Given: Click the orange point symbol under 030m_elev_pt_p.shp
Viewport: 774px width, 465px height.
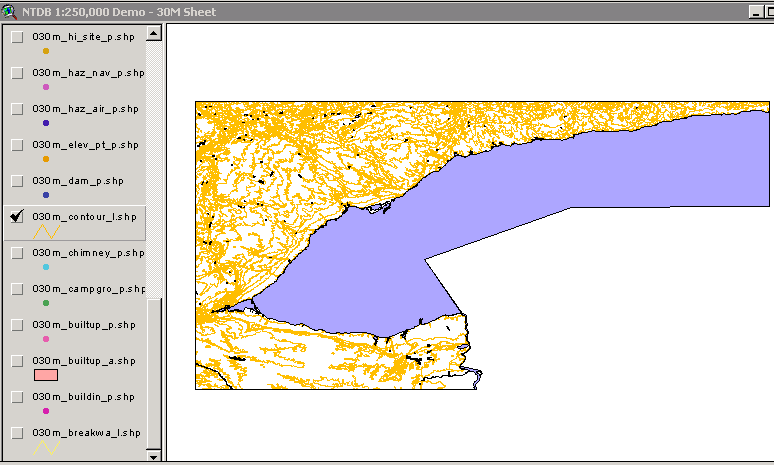Looking at the screenshot, I should (46, 159).
